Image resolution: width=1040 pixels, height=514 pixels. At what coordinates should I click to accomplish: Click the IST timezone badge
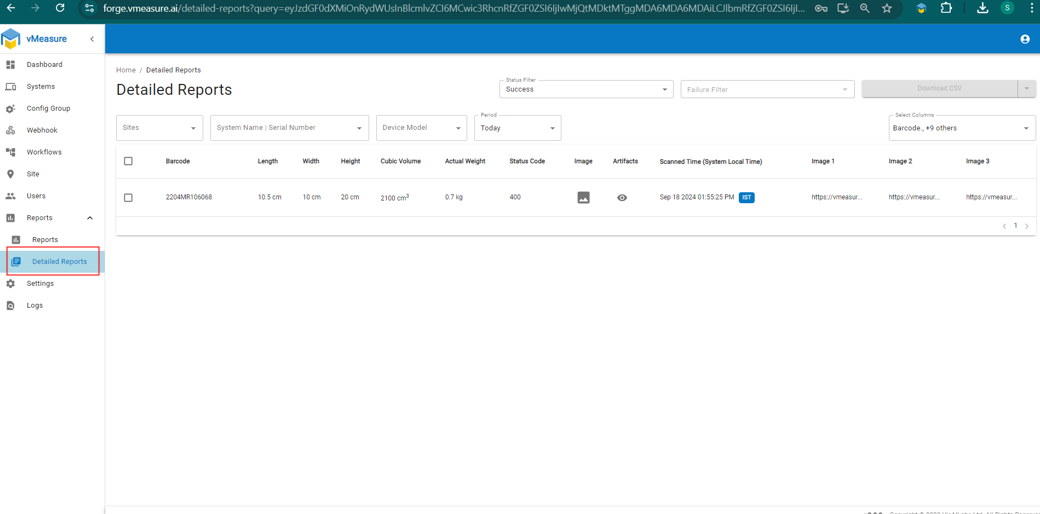(x=747, y=198)
